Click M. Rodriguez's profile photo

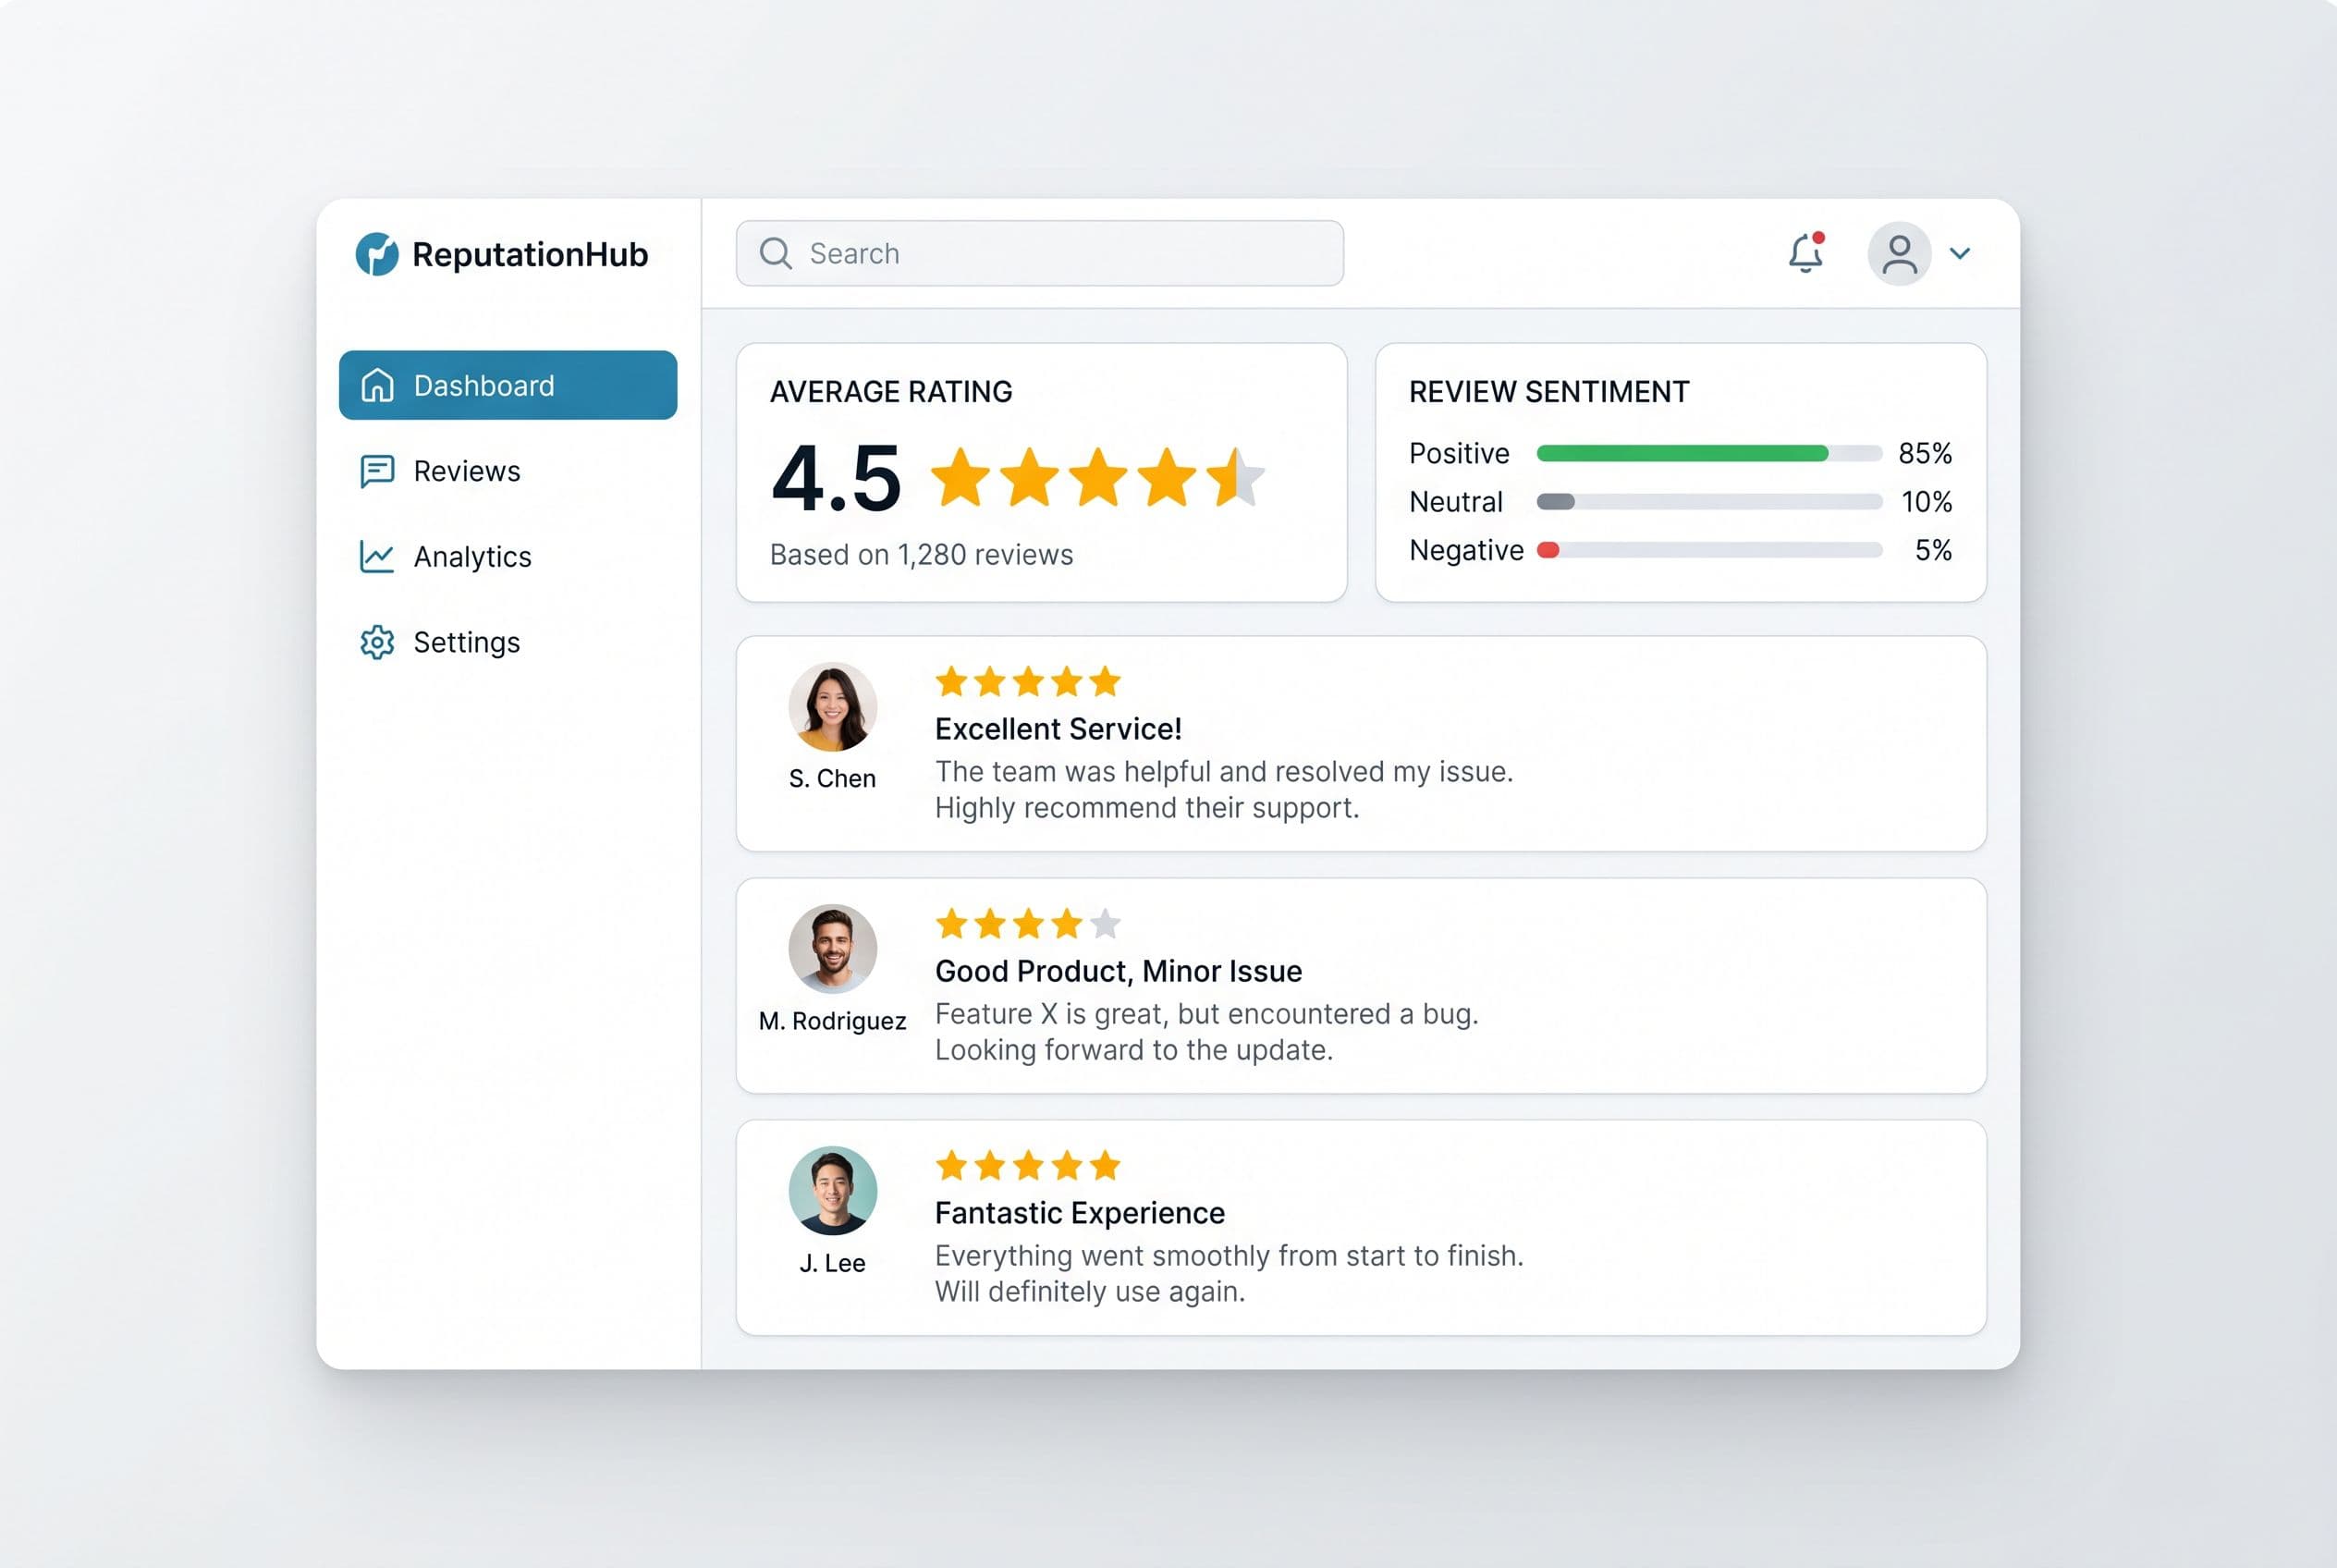[x=833, y=949]
